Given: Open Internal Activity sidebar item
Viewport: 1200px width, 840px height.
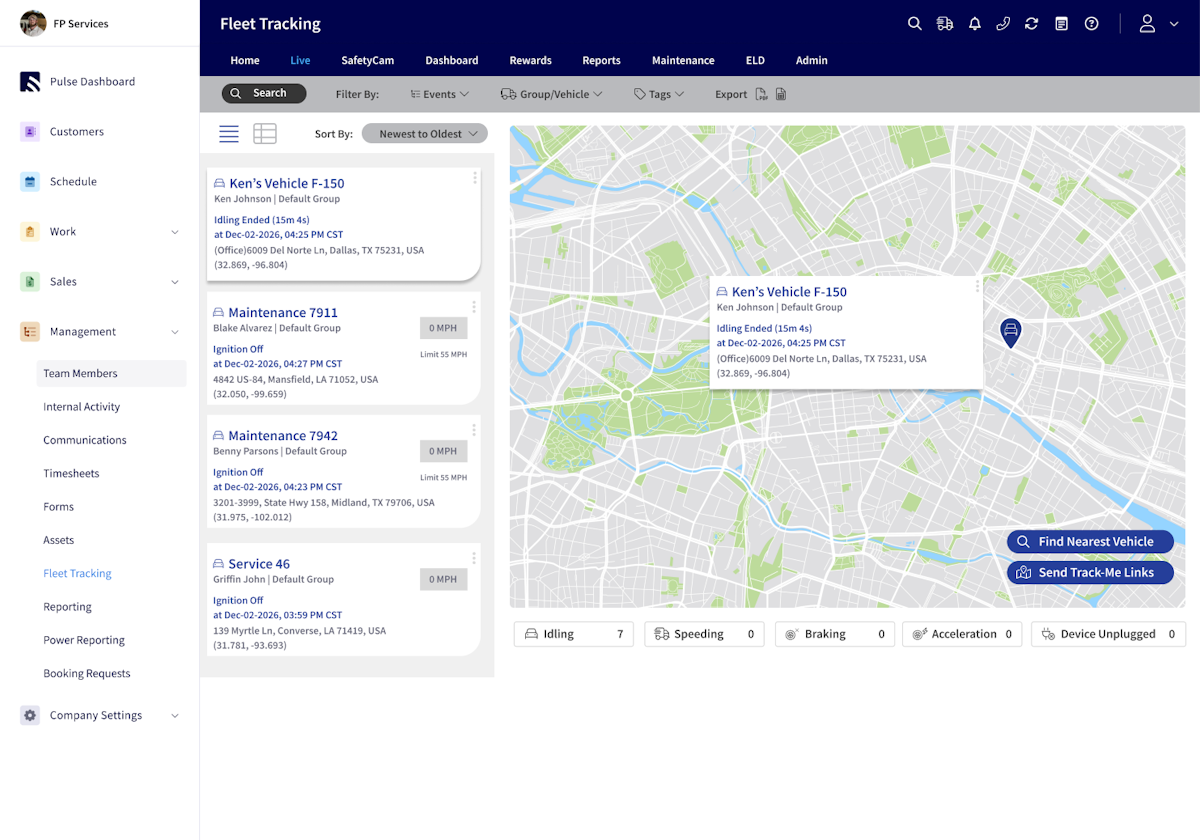Looking at the screenshot, I should [81, 407].
